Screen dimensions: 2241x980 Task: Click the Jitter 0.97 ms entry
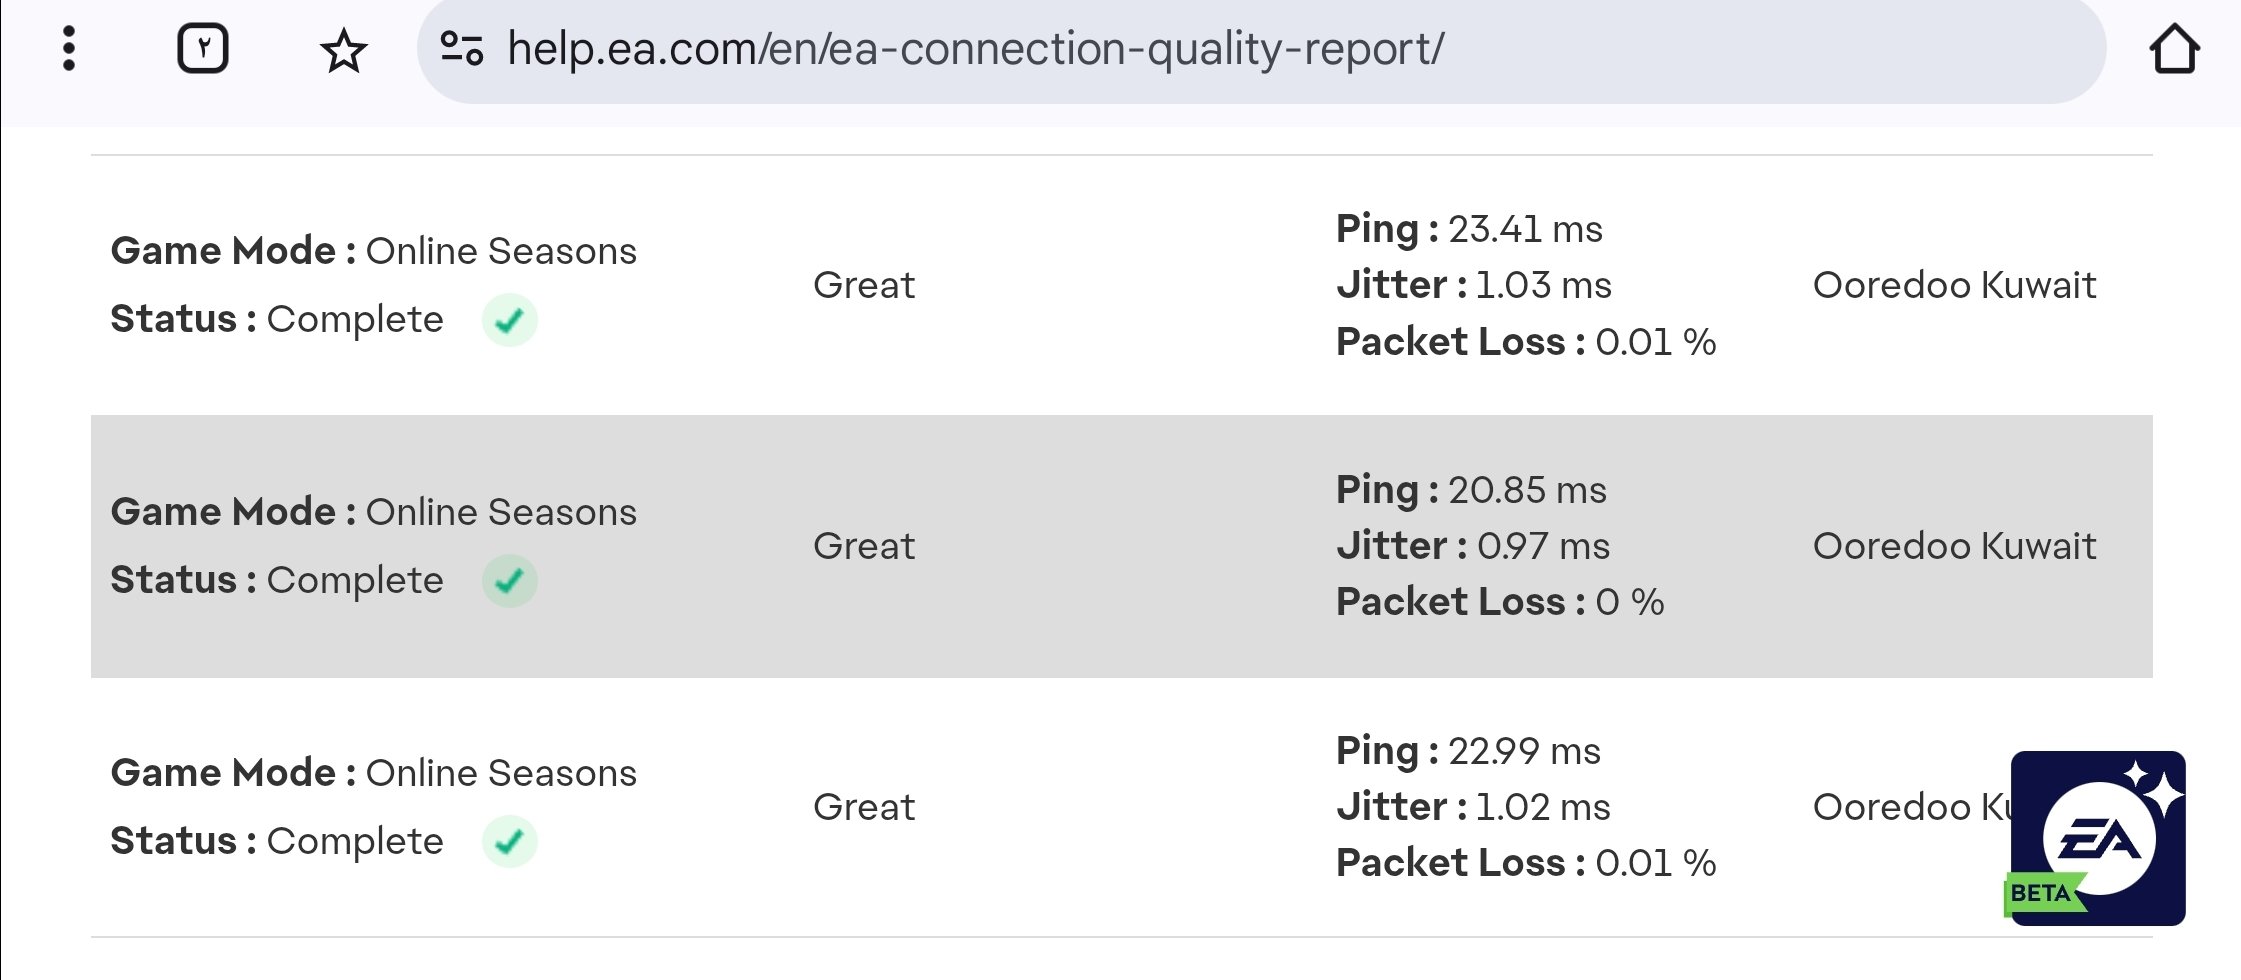tap(1473, 546)
